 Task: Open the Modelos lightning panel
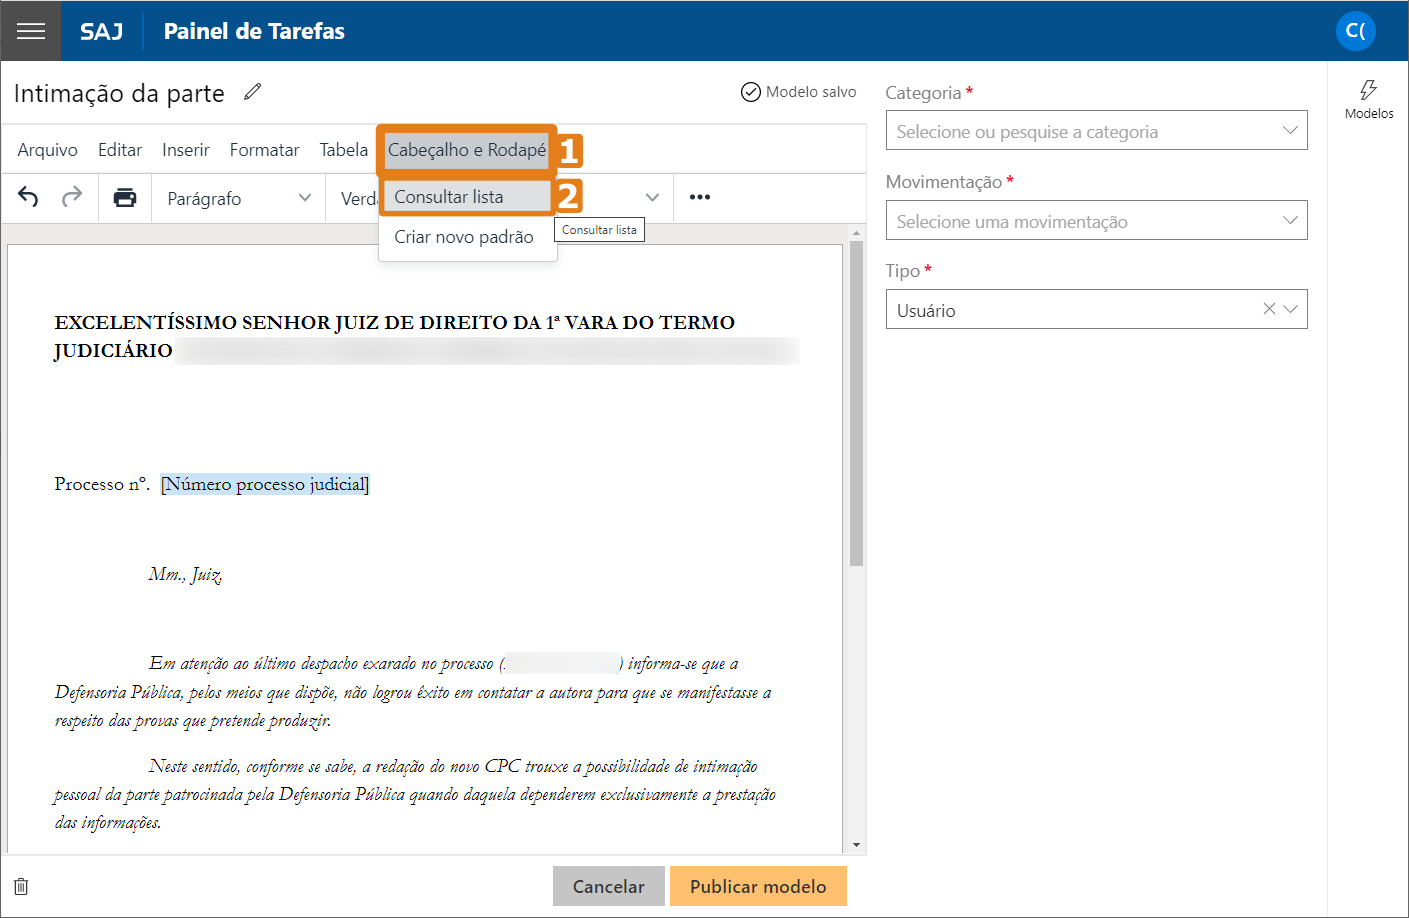coord(1369,99)
